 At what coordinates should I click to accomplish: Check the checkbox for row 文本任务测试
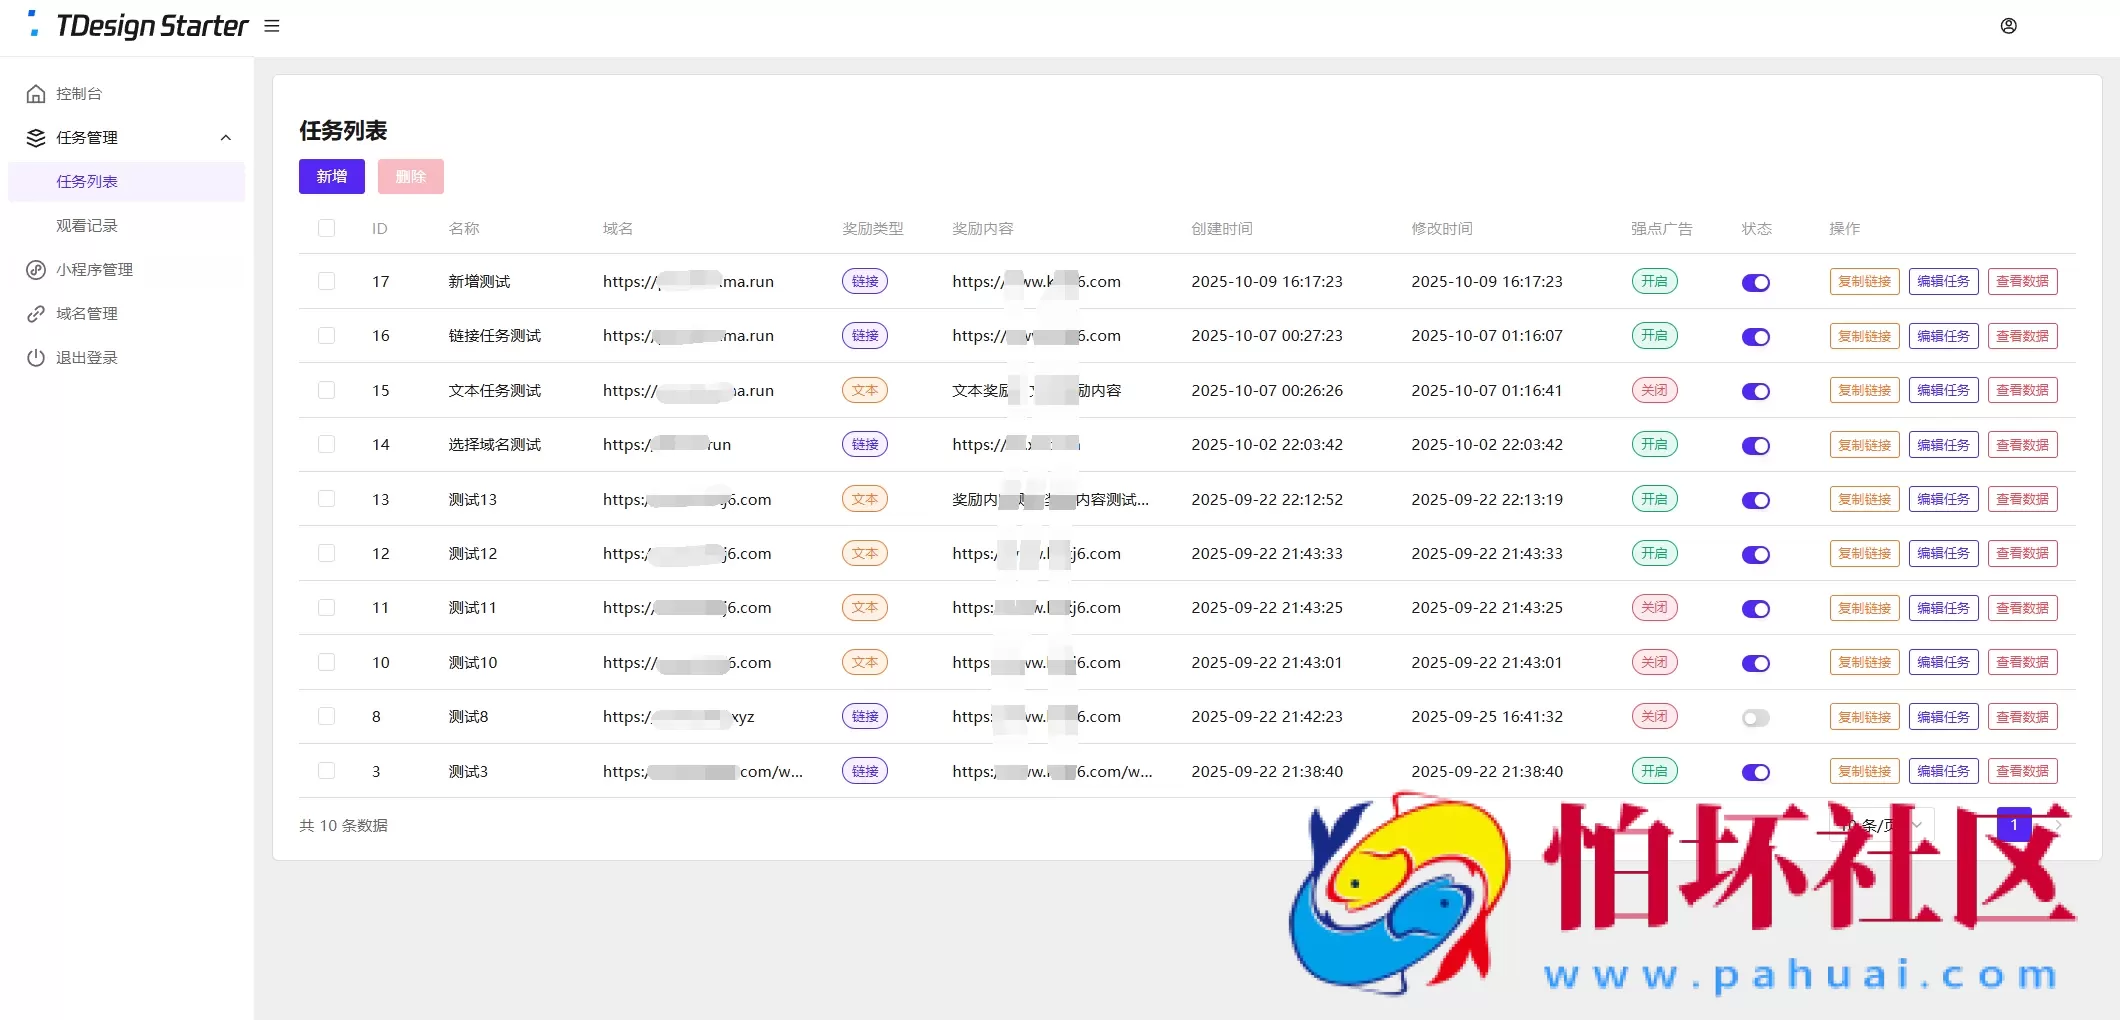[x=326, y=390]
